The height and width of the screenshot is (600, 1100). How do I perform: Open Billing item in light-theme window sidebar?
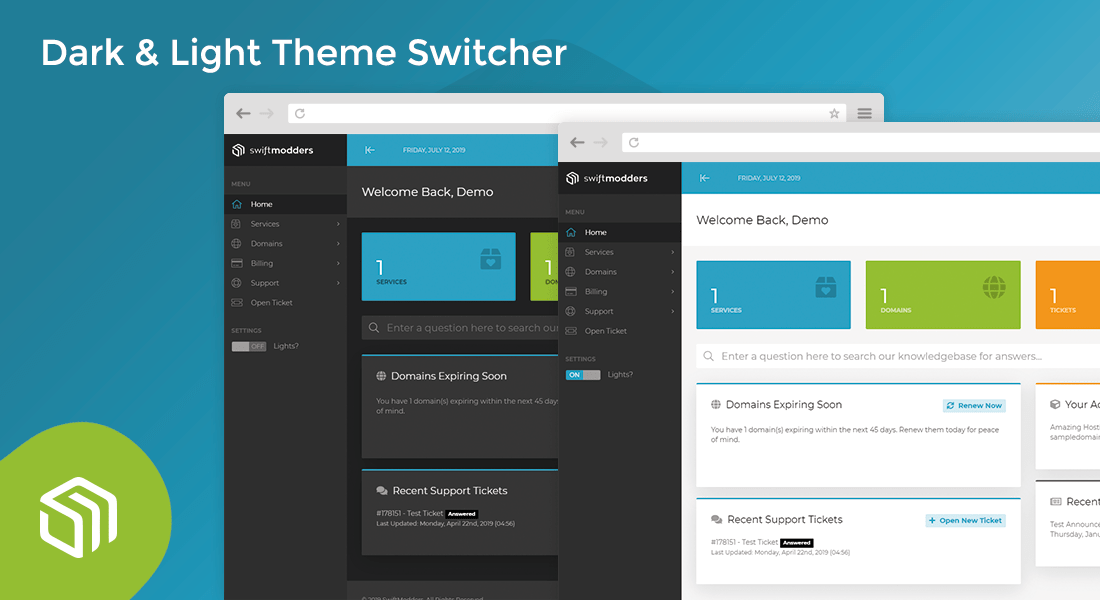pos(619,291)
